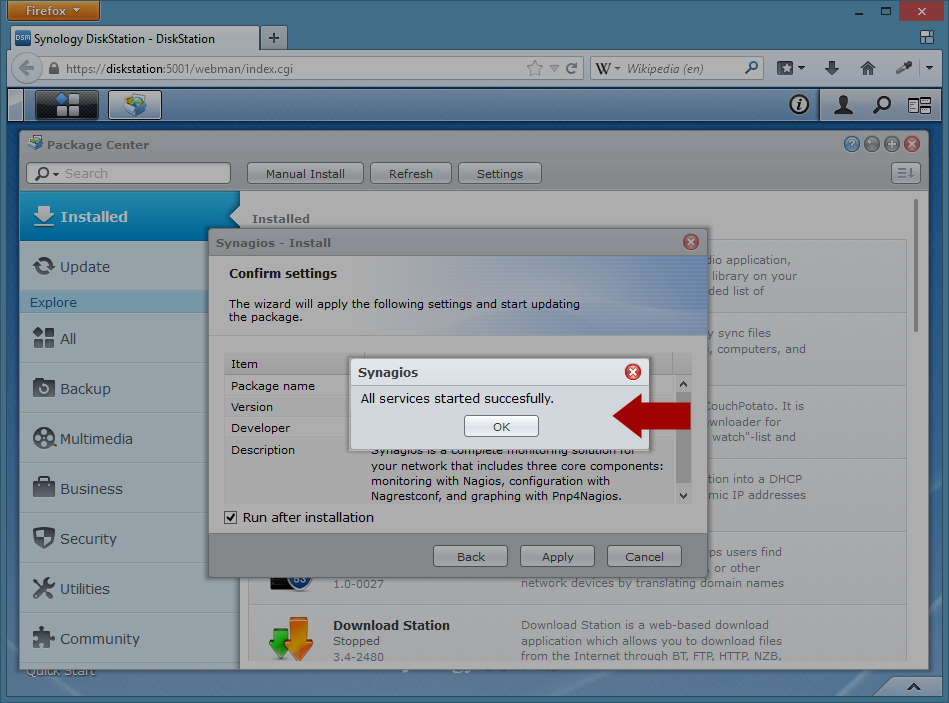Open the Firefox bookmarks menu icon
The height and width of the screenshot is (703, 949).
(790, 68)
